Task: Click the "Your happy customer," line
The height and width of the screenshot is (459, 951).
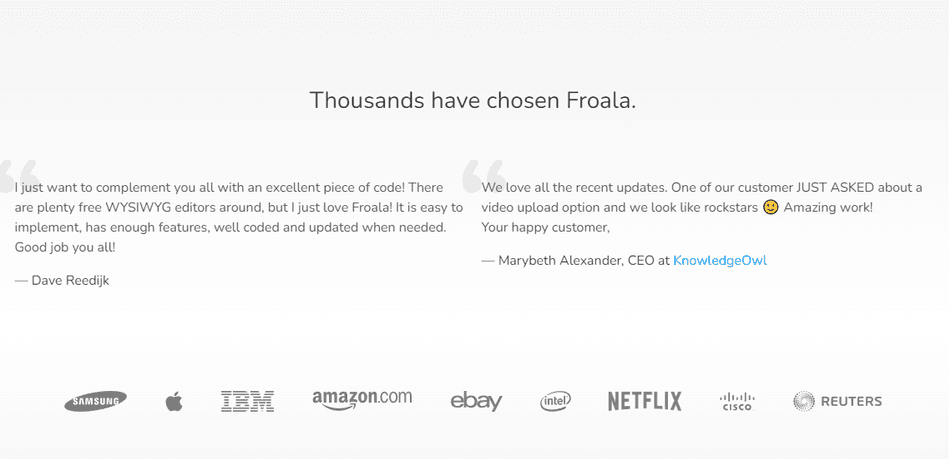Action: (x=545, y=227)
